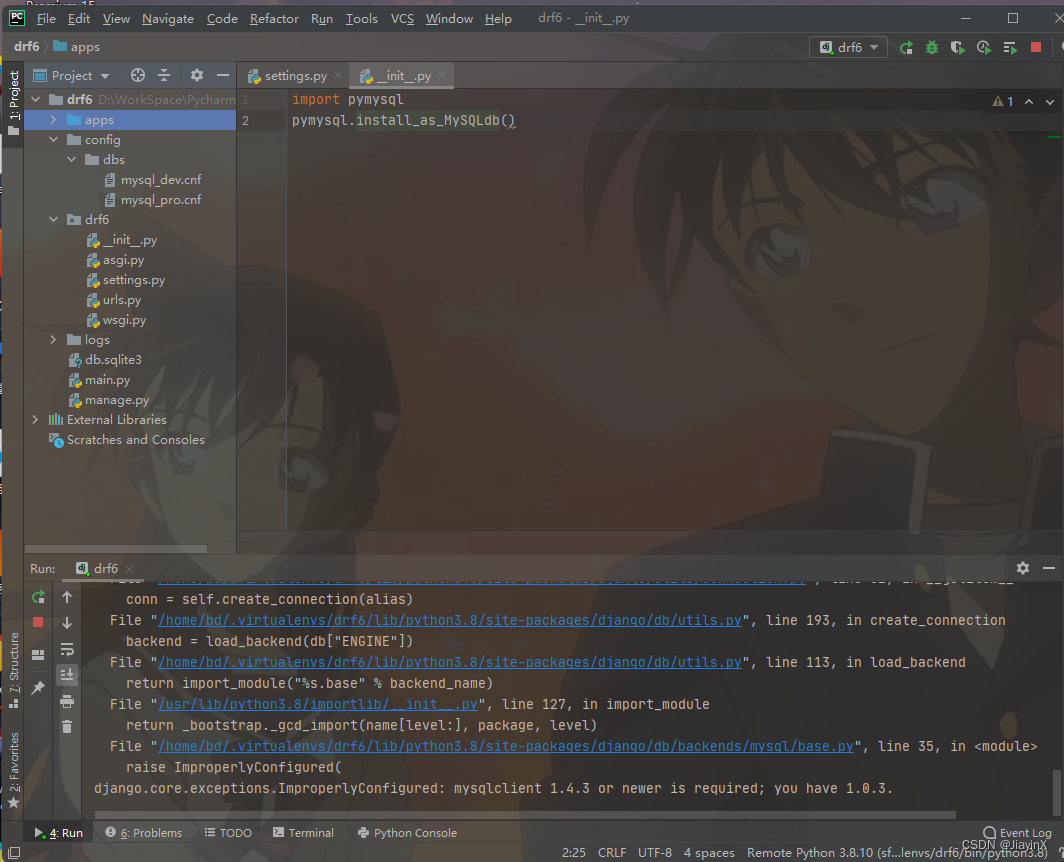Launch the profiler for drf6
1064x862 pixels.
(983, 48)
